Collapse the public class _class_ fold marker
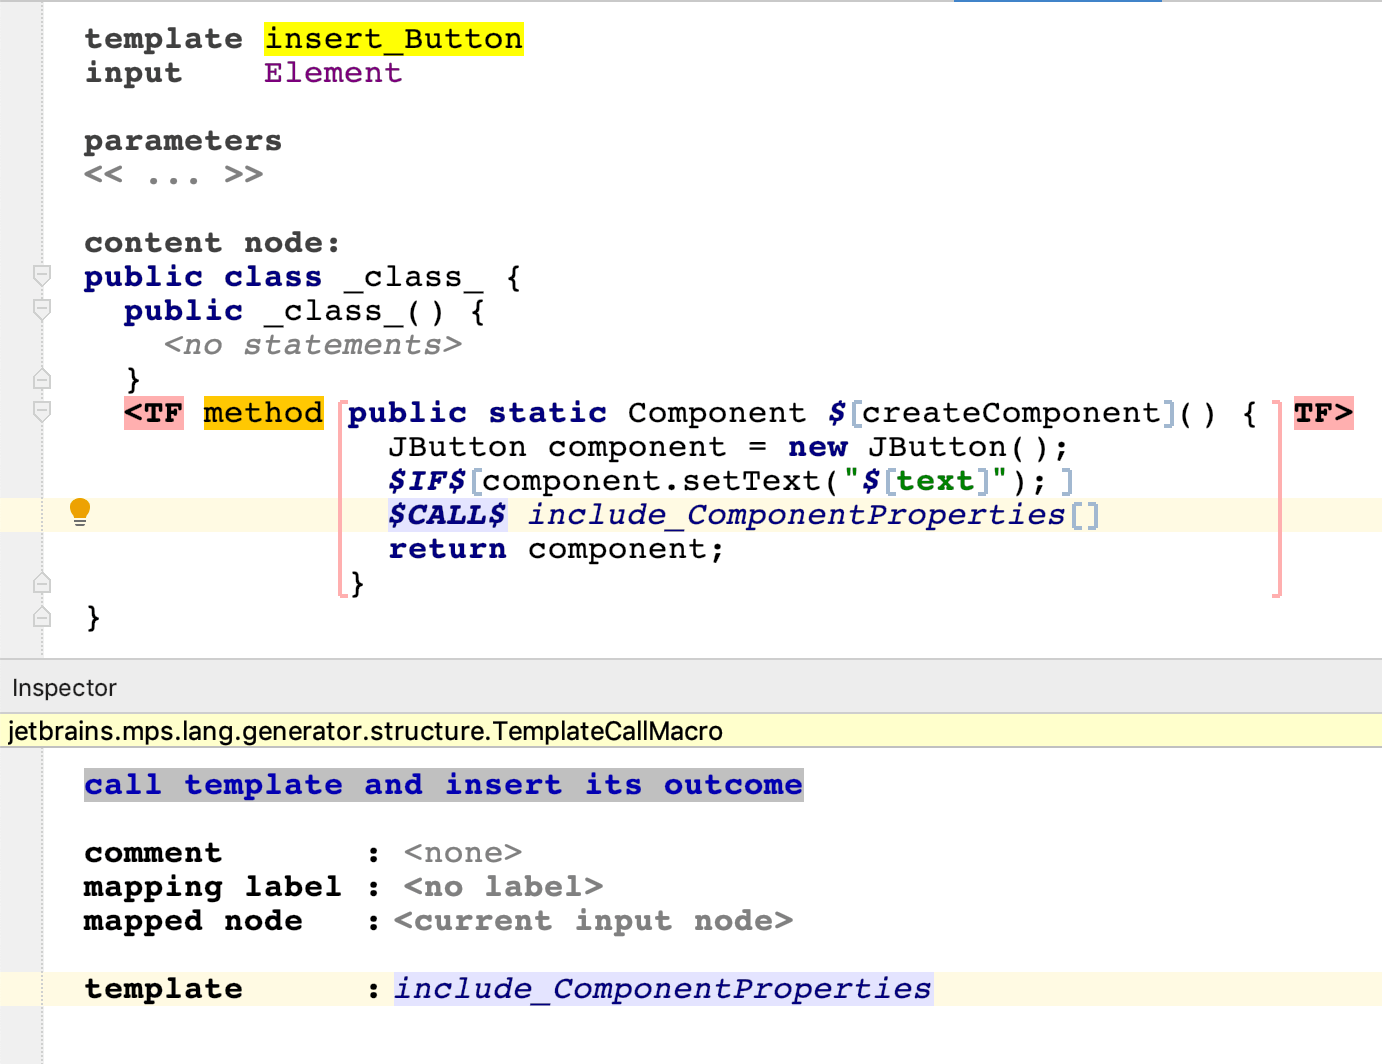The image size is (1382, 1064). (x=42, y=276)
